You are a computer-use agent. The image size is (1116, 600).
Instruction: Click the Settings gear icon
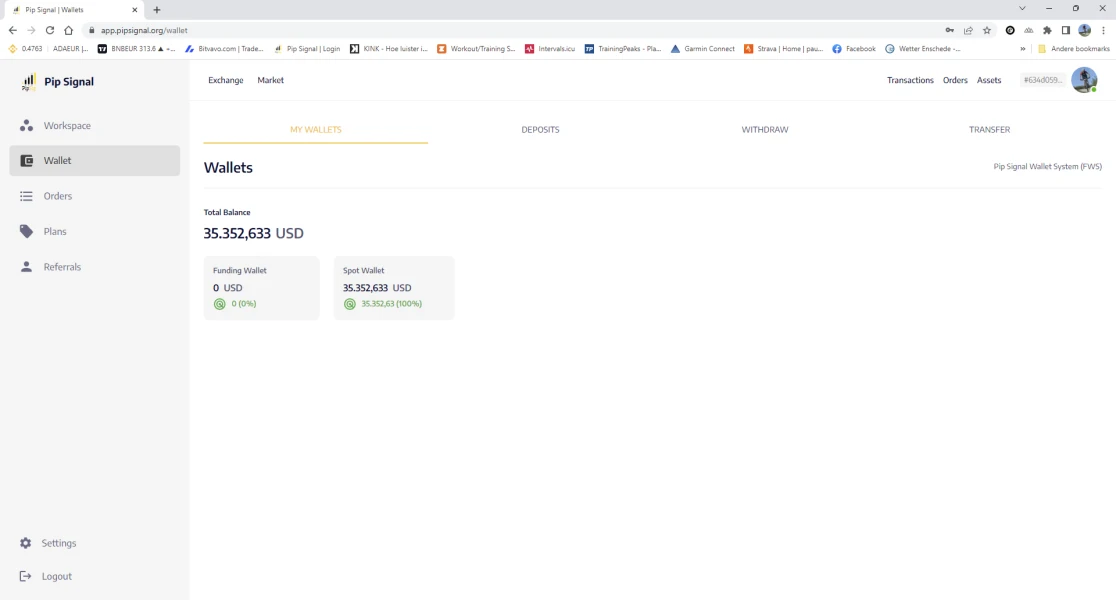point(26,543)
